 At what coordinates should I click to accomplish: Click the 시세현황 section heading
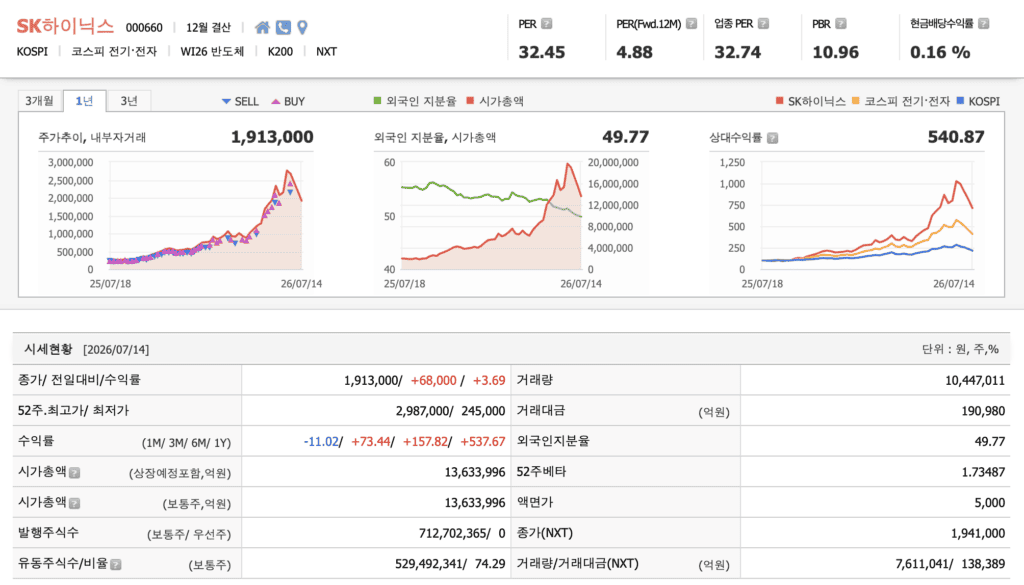tap(48, 349)
